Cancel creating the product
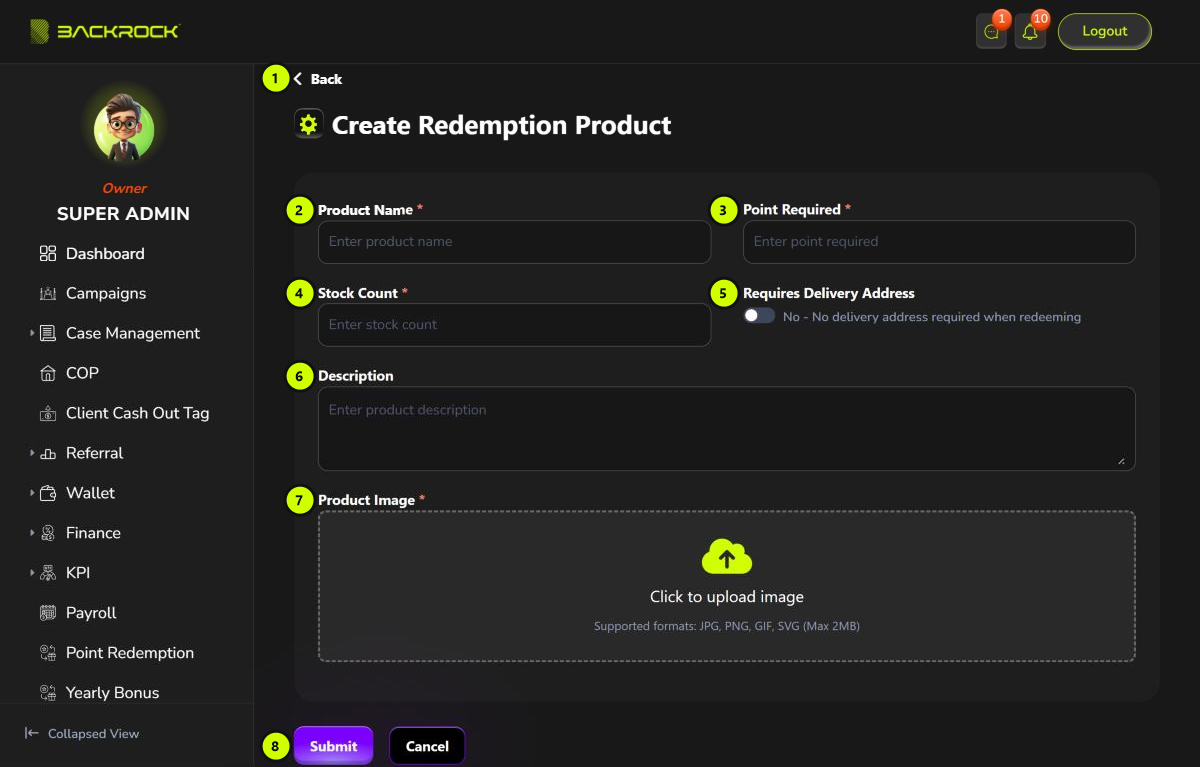This screenshot has width=1200, height=767. click(427, 746)
